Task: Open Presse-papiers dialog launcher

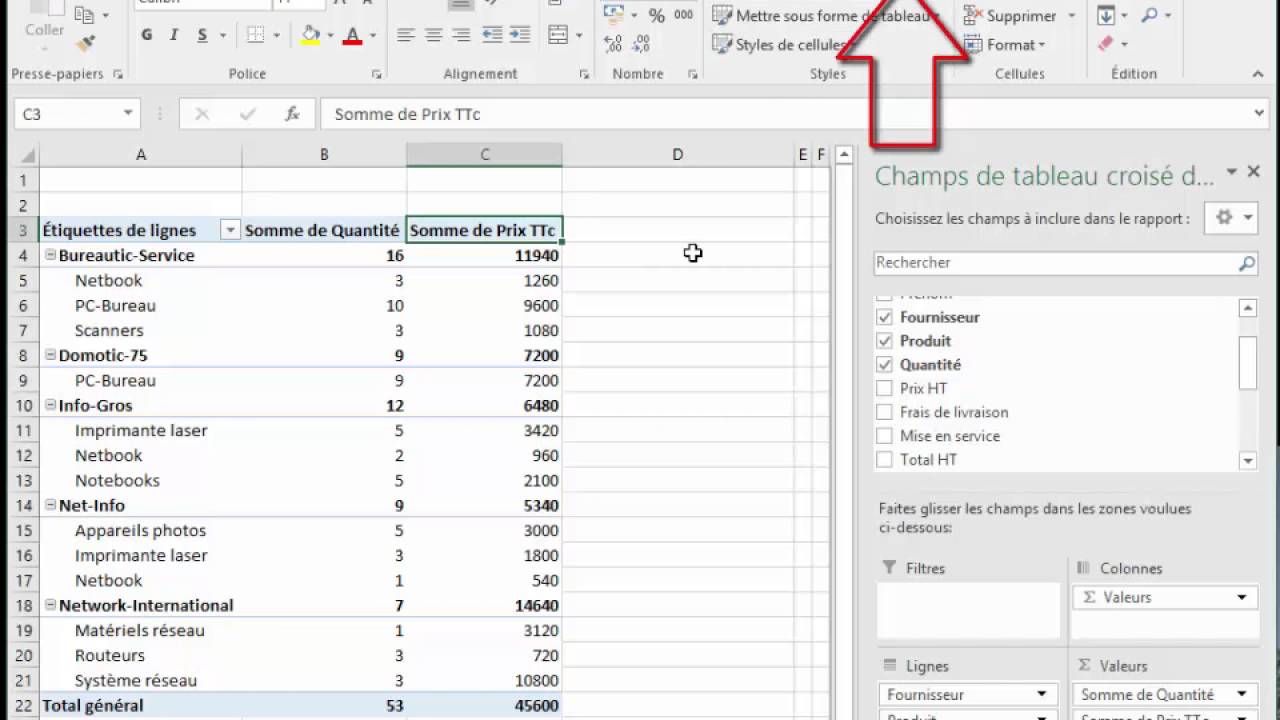Action: [118, 74]
